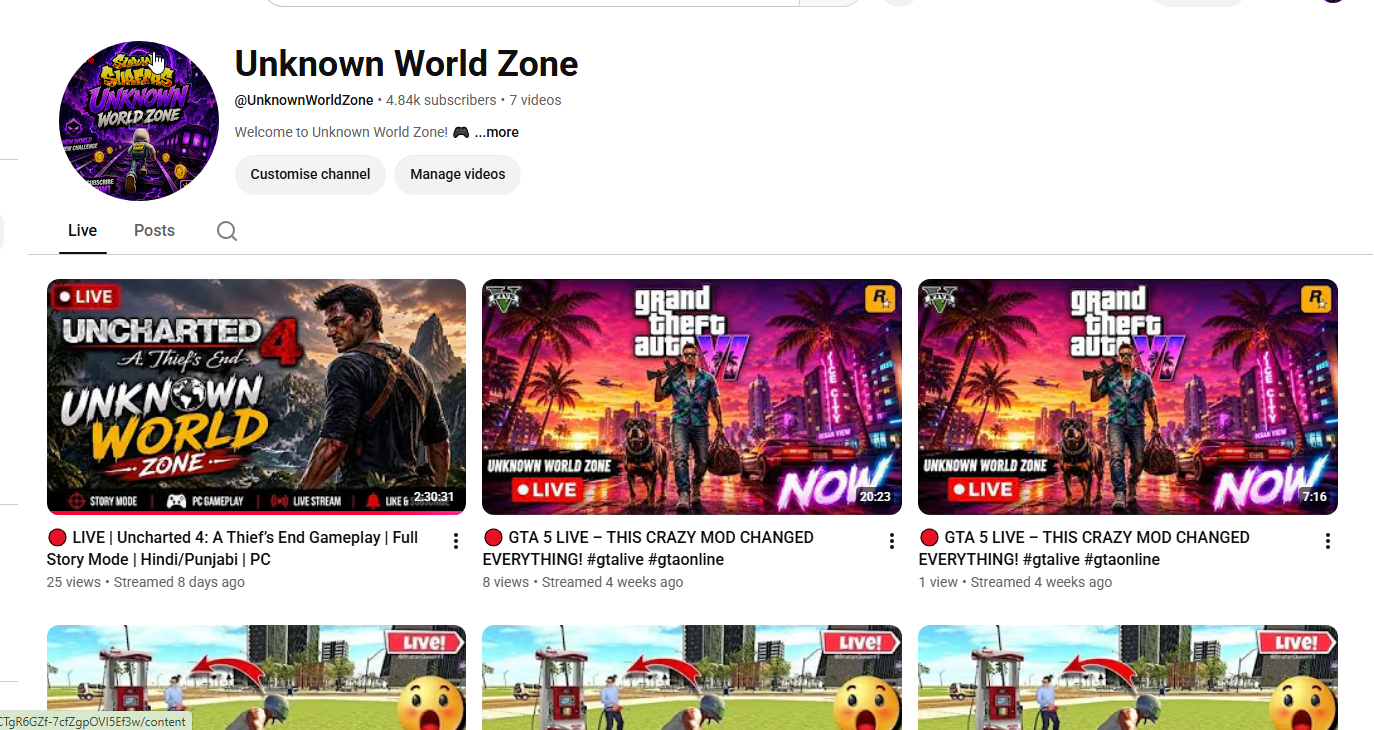Viewport: 1374px width, 730px height.
Task: Open the Uncharted 4 live stream thumbnail
Action: point(256,397)
